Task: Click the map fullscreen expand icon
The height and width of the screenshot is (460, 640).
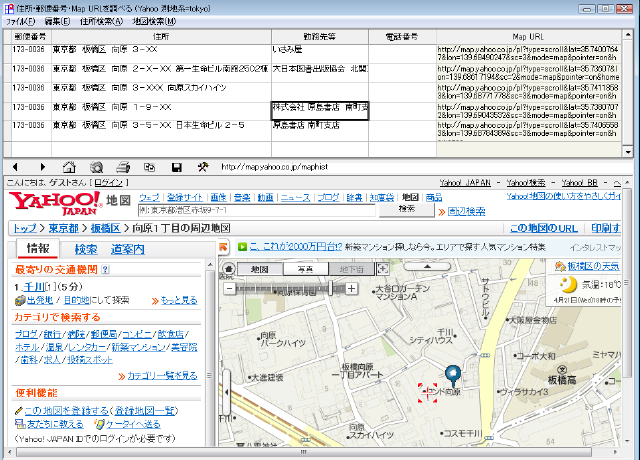Action: (x=382, y=269)
